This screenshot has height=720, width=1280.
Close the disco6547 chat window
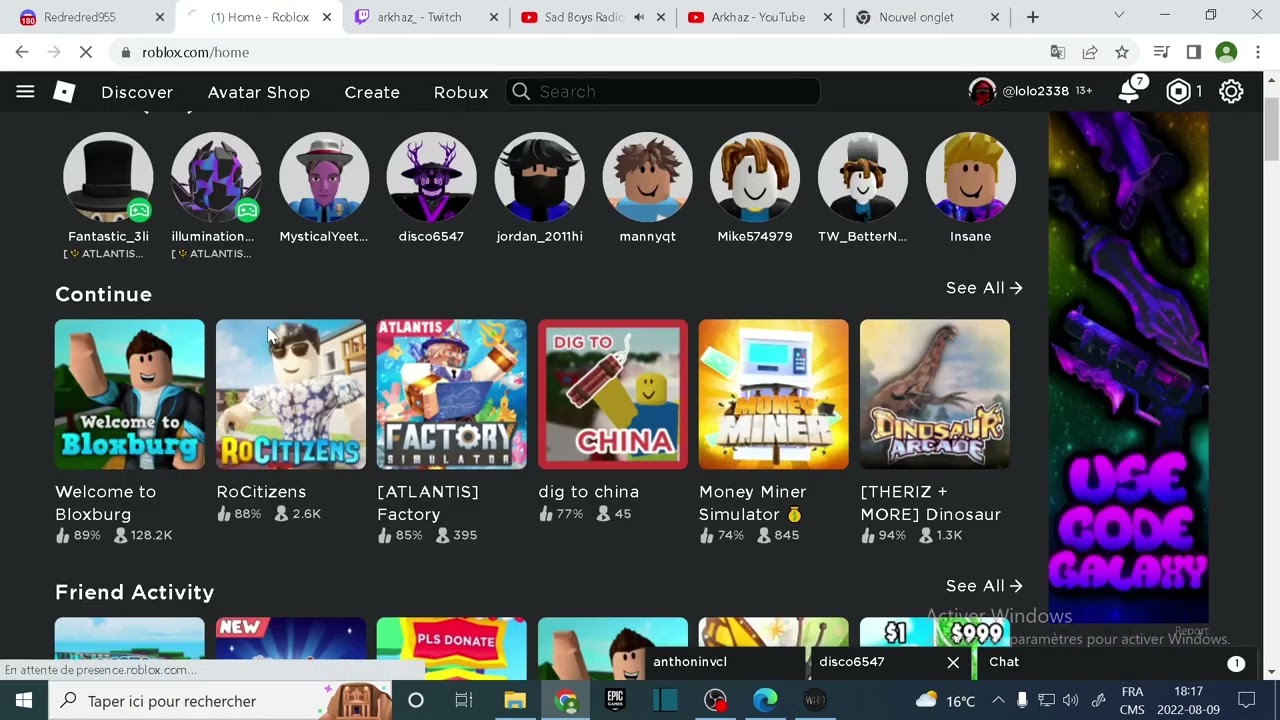pos(953,662)
